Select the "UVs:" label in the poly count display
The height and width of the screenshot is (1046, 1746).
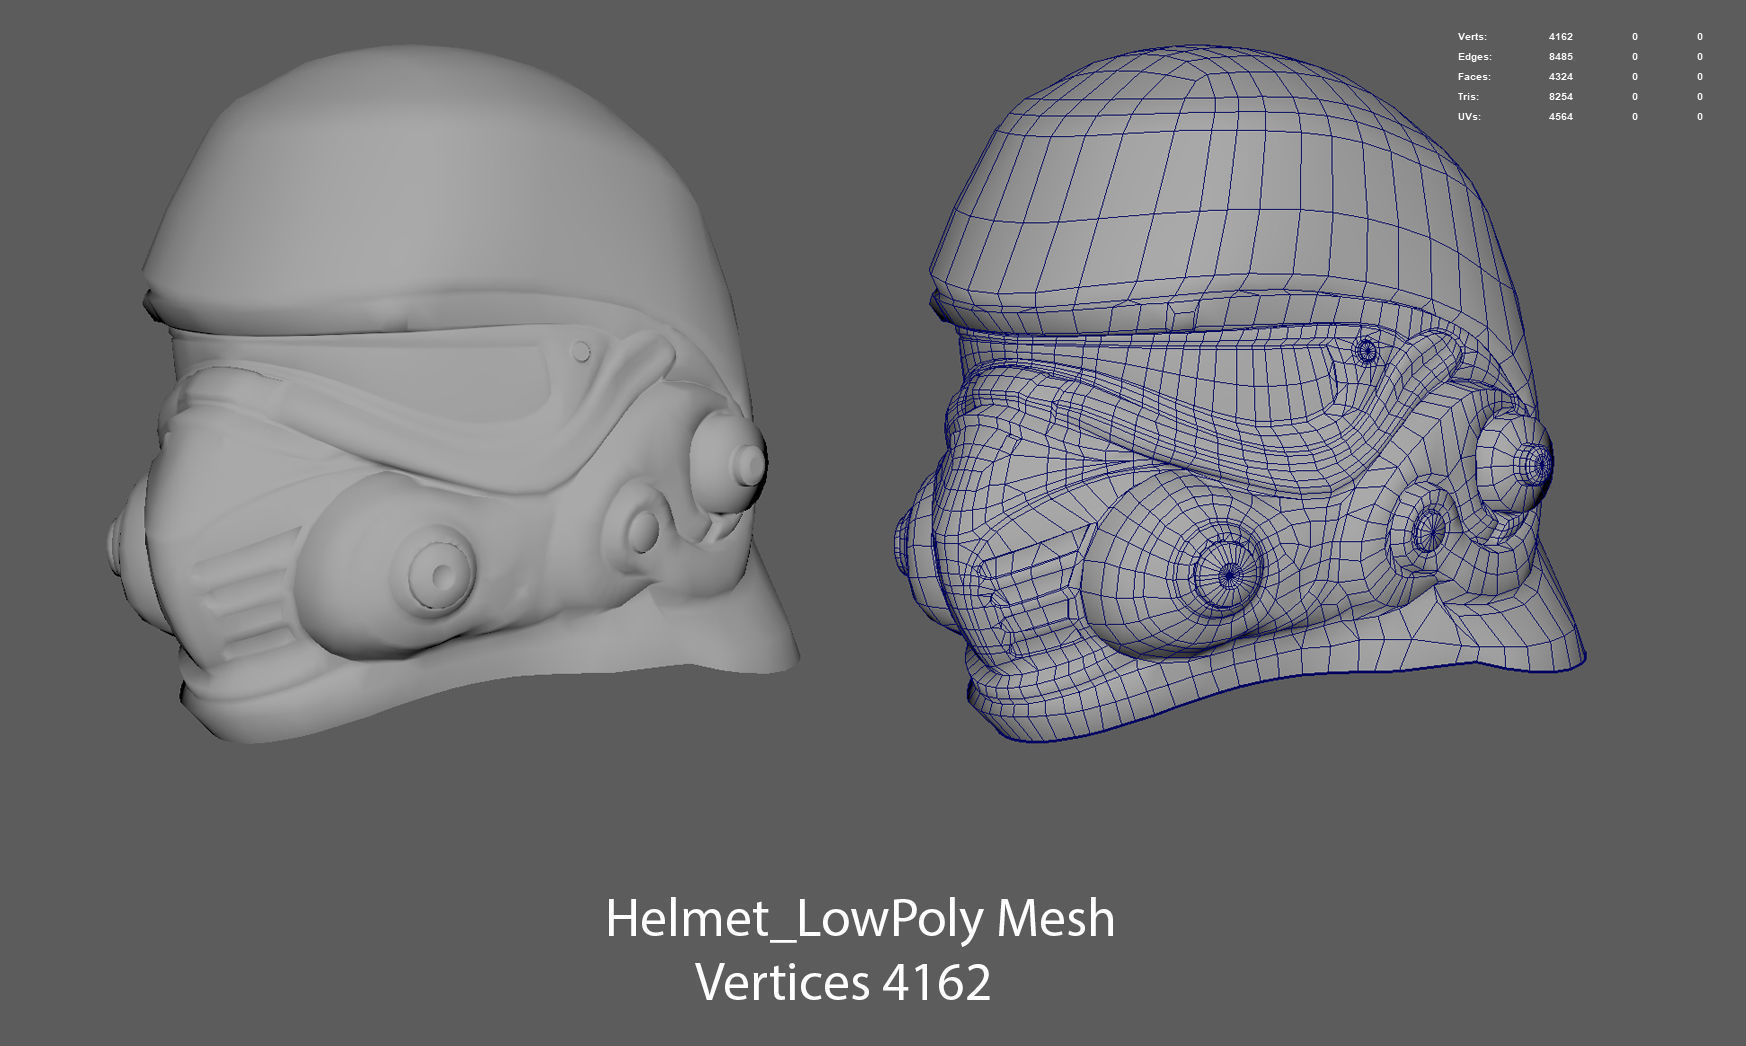pyautogui.click(x=1469, y=117)
